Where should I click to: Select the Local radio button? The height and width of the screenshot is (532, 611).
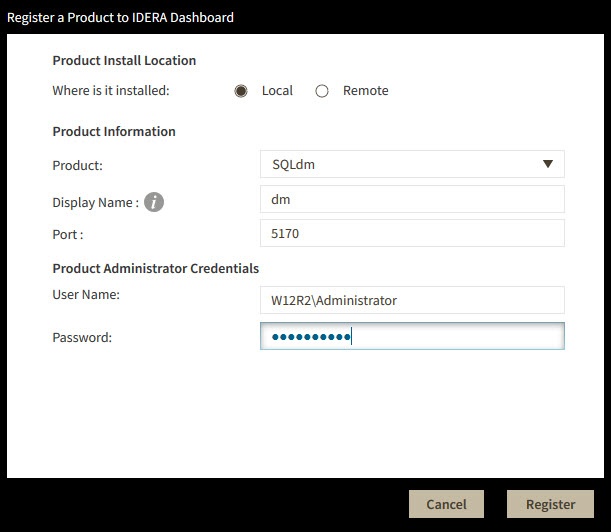(241, 91)
